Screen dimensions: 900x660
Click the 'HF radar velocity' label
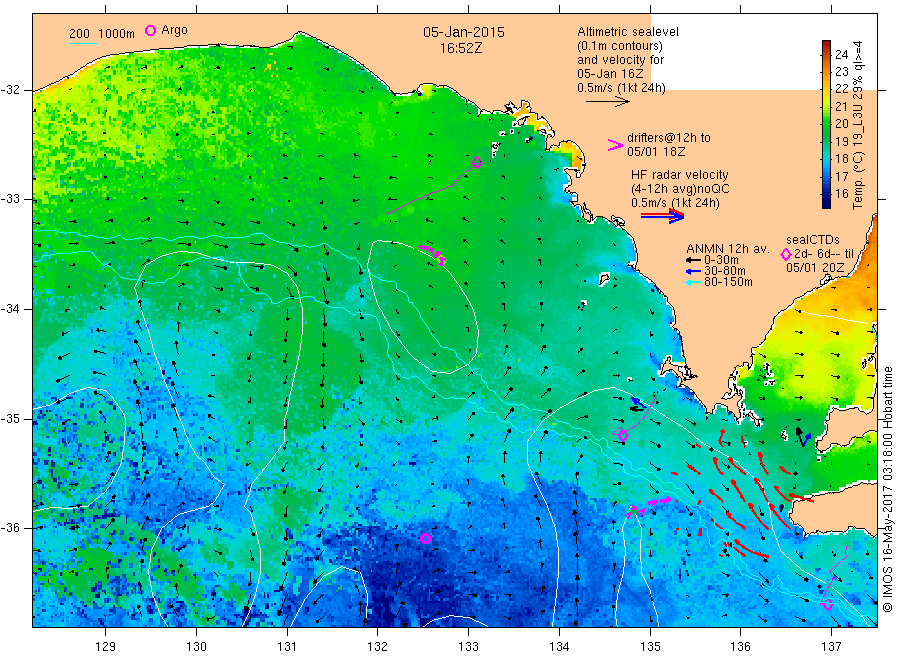pyautogui.click(x=680, y=175)
